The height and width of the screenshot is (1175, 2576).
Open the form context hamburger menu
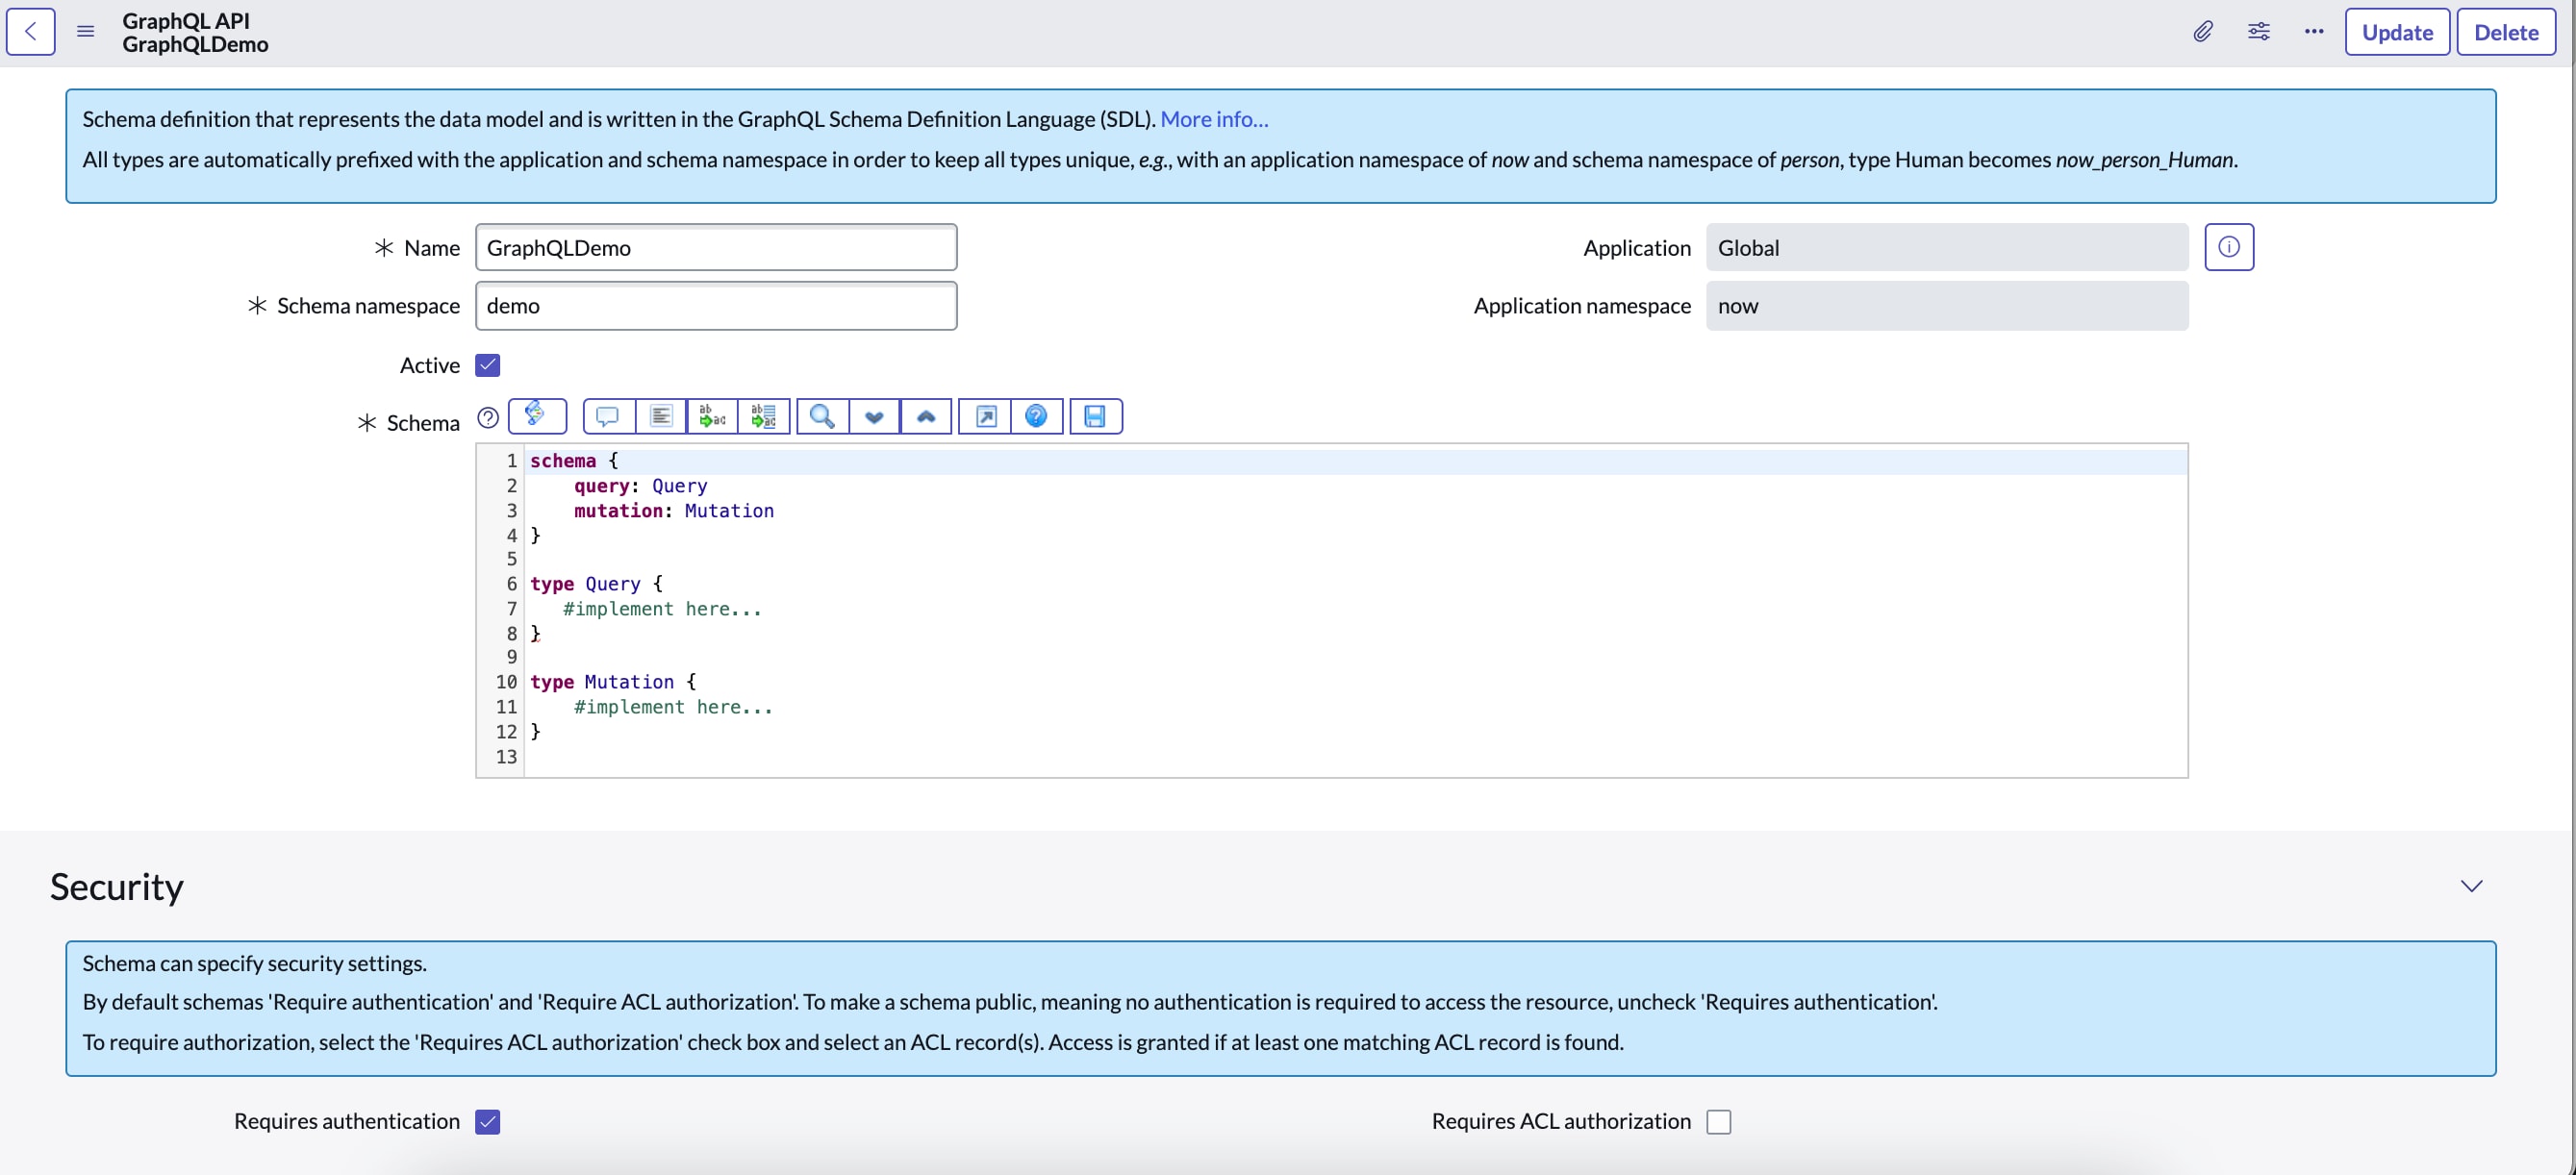click(86, 32)
